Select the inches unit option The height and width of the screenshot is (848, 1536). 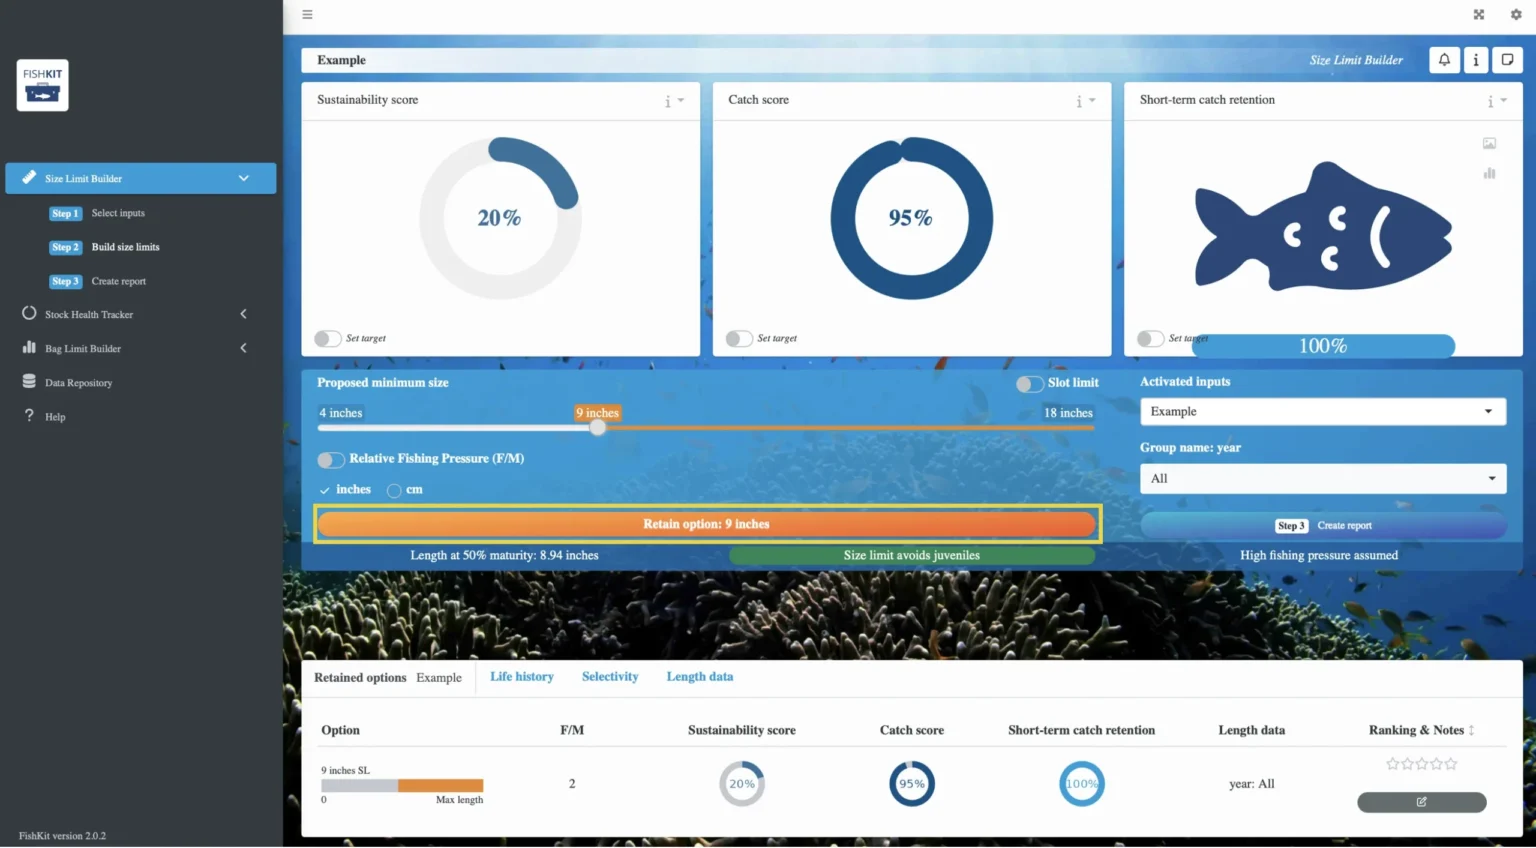point(345,489)
